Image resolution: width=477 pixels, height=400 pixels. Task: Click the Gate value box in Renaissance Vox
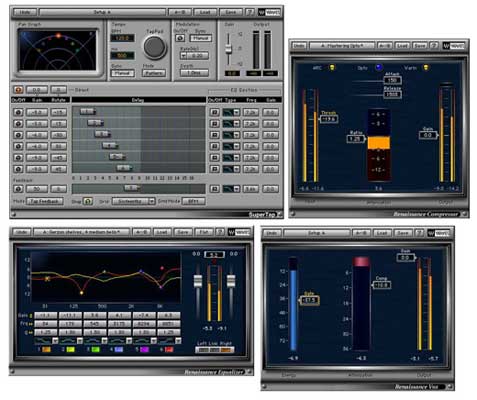310,300
